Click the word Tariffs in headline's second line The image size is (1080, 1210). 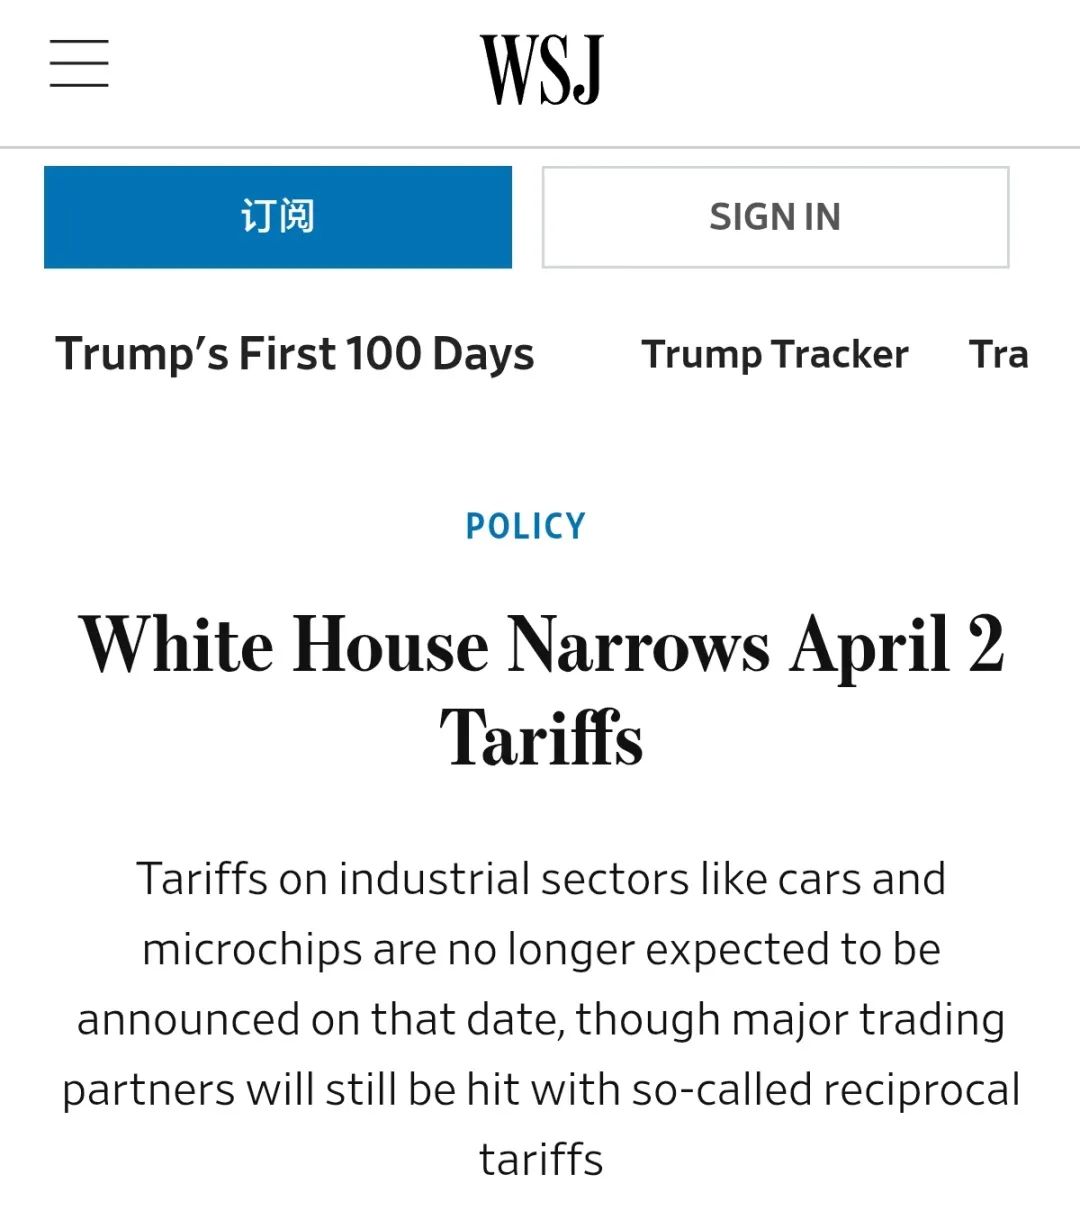point(541,737)
